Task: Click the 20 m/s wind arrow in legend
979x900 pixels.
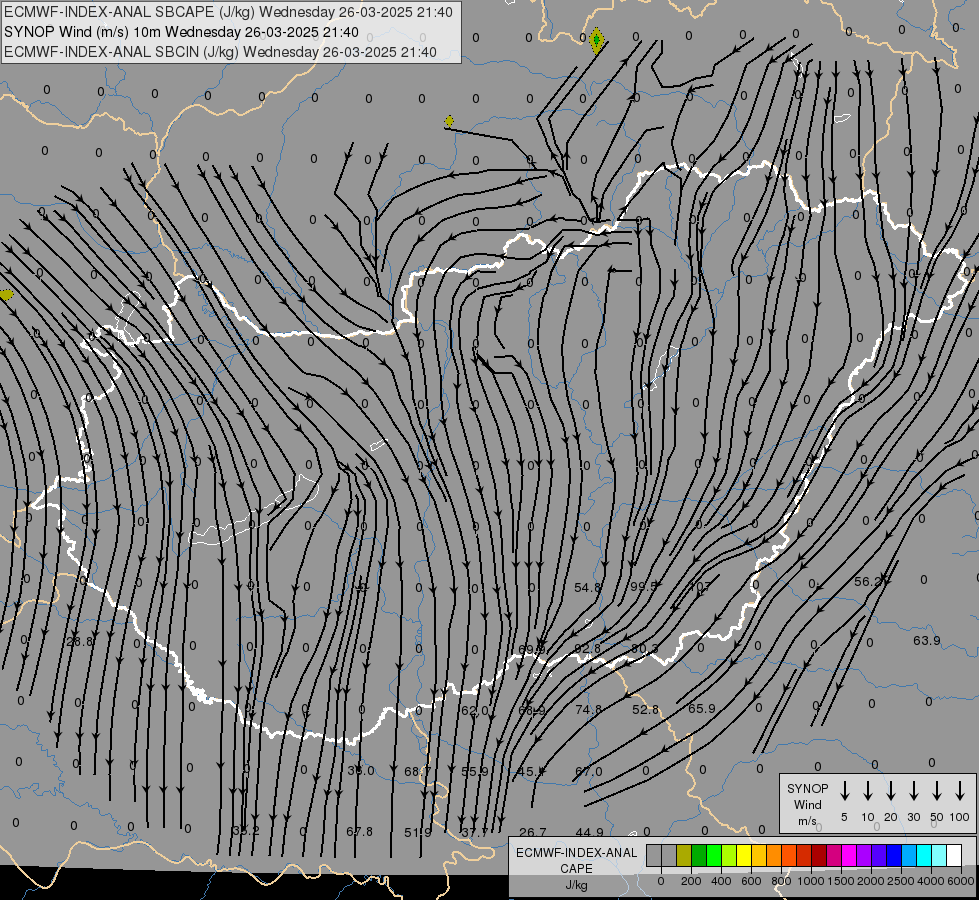Action: 891,791
